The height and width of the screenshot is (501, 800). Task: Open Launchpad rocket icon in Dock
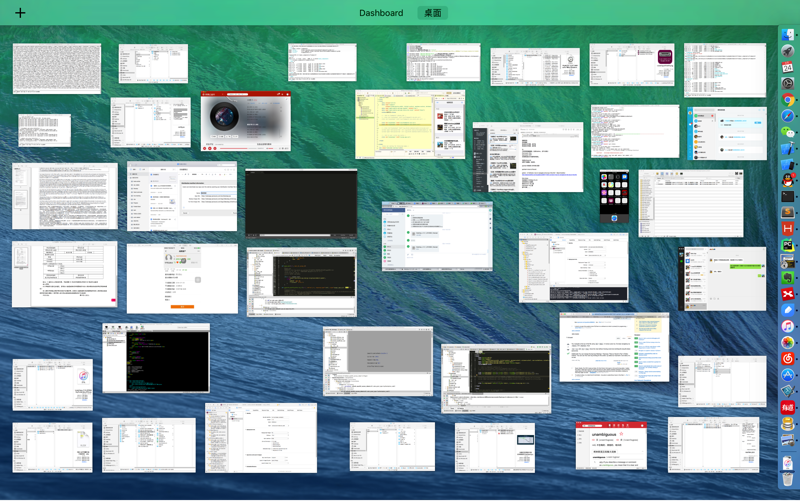(x=788, y=51)
